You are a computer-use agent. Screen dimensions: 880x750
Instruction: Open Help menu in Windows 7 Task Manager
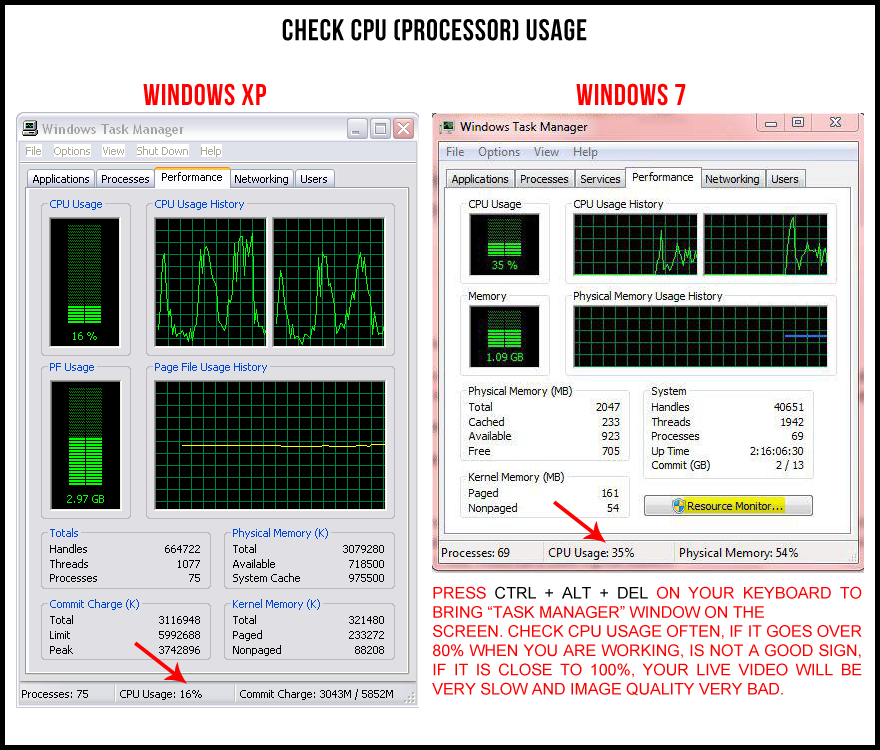(x=585, y=152)
